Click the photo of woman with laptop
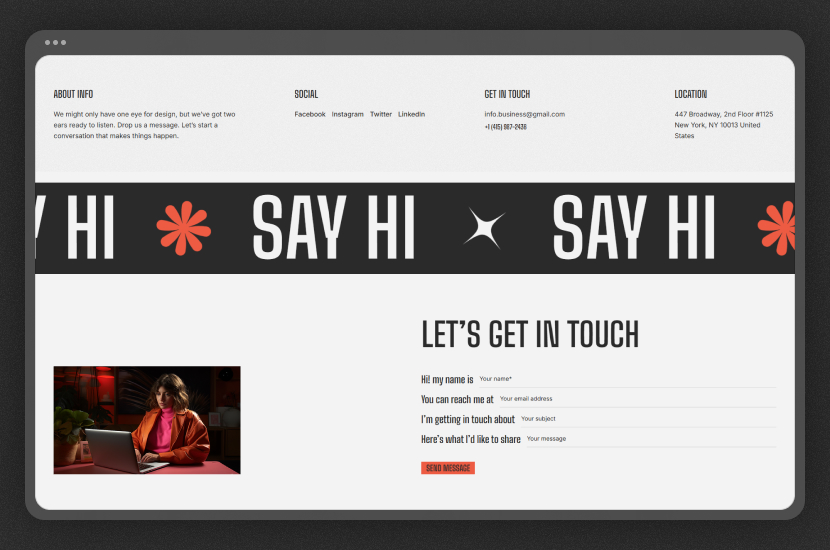Screen dimensions: 830x550 point(147,420)
